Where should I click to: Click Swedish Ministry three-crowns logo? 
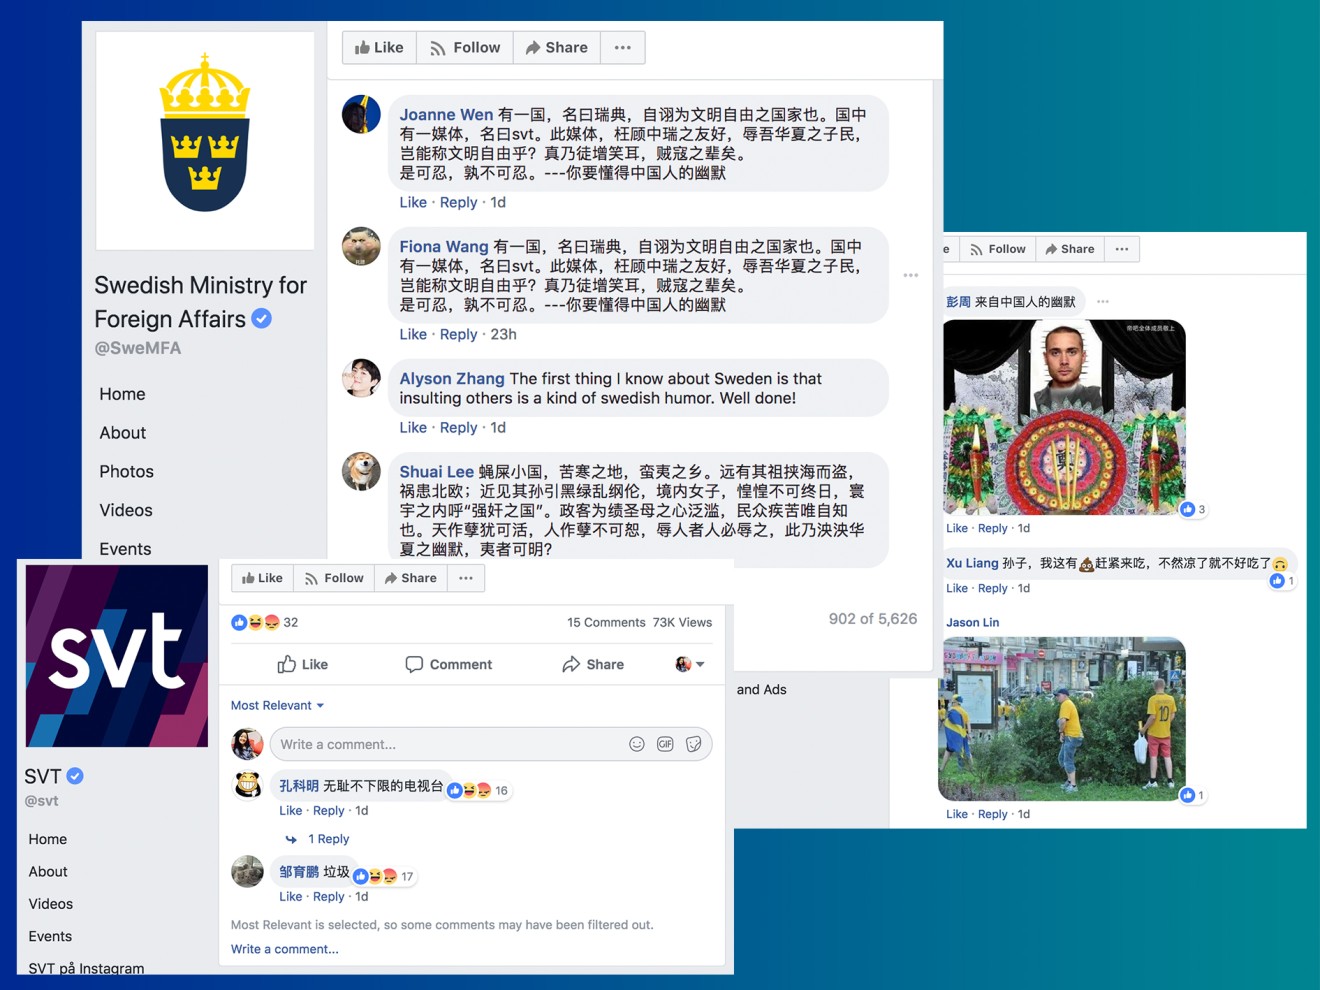pyautogui.click(x=205, y=135)
